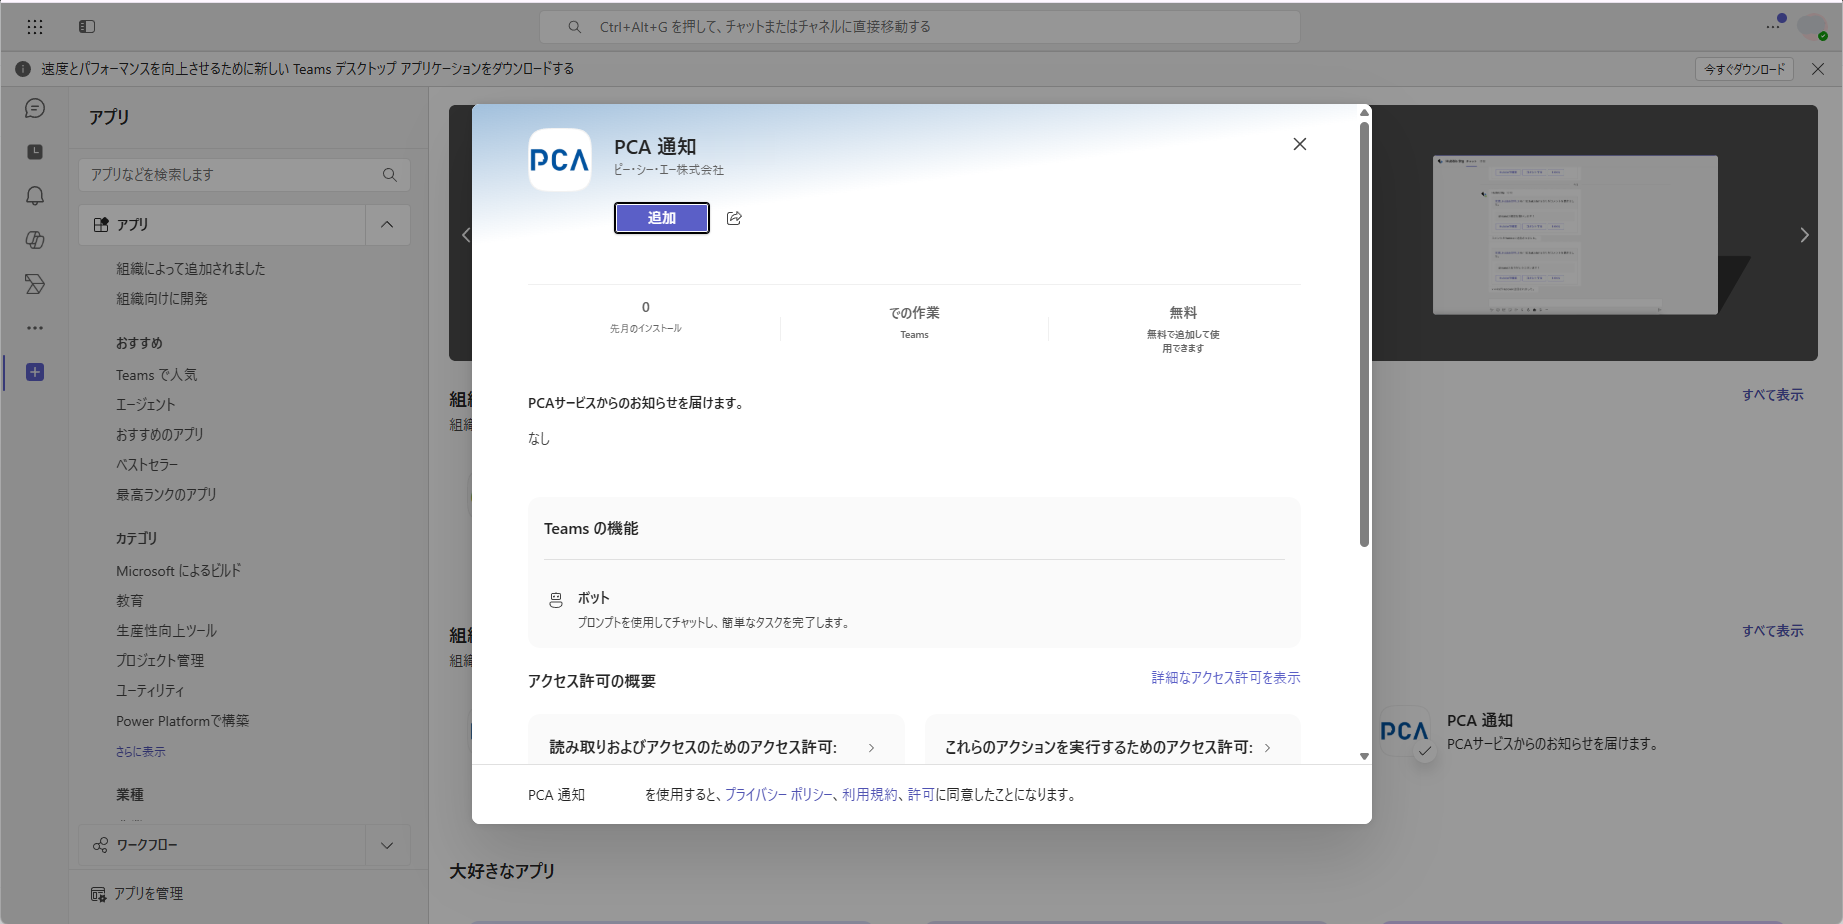This screenshot has width=1843, height=924.
Task: Open the Calendar icon in left rail
Action: 35,152
